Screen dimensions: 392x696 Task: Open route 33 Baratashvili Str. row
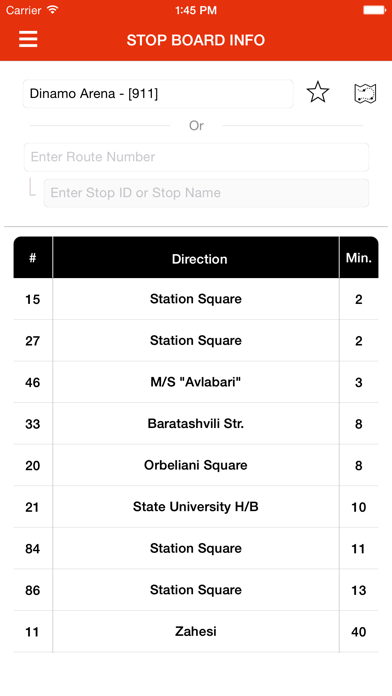coord(196,424)
